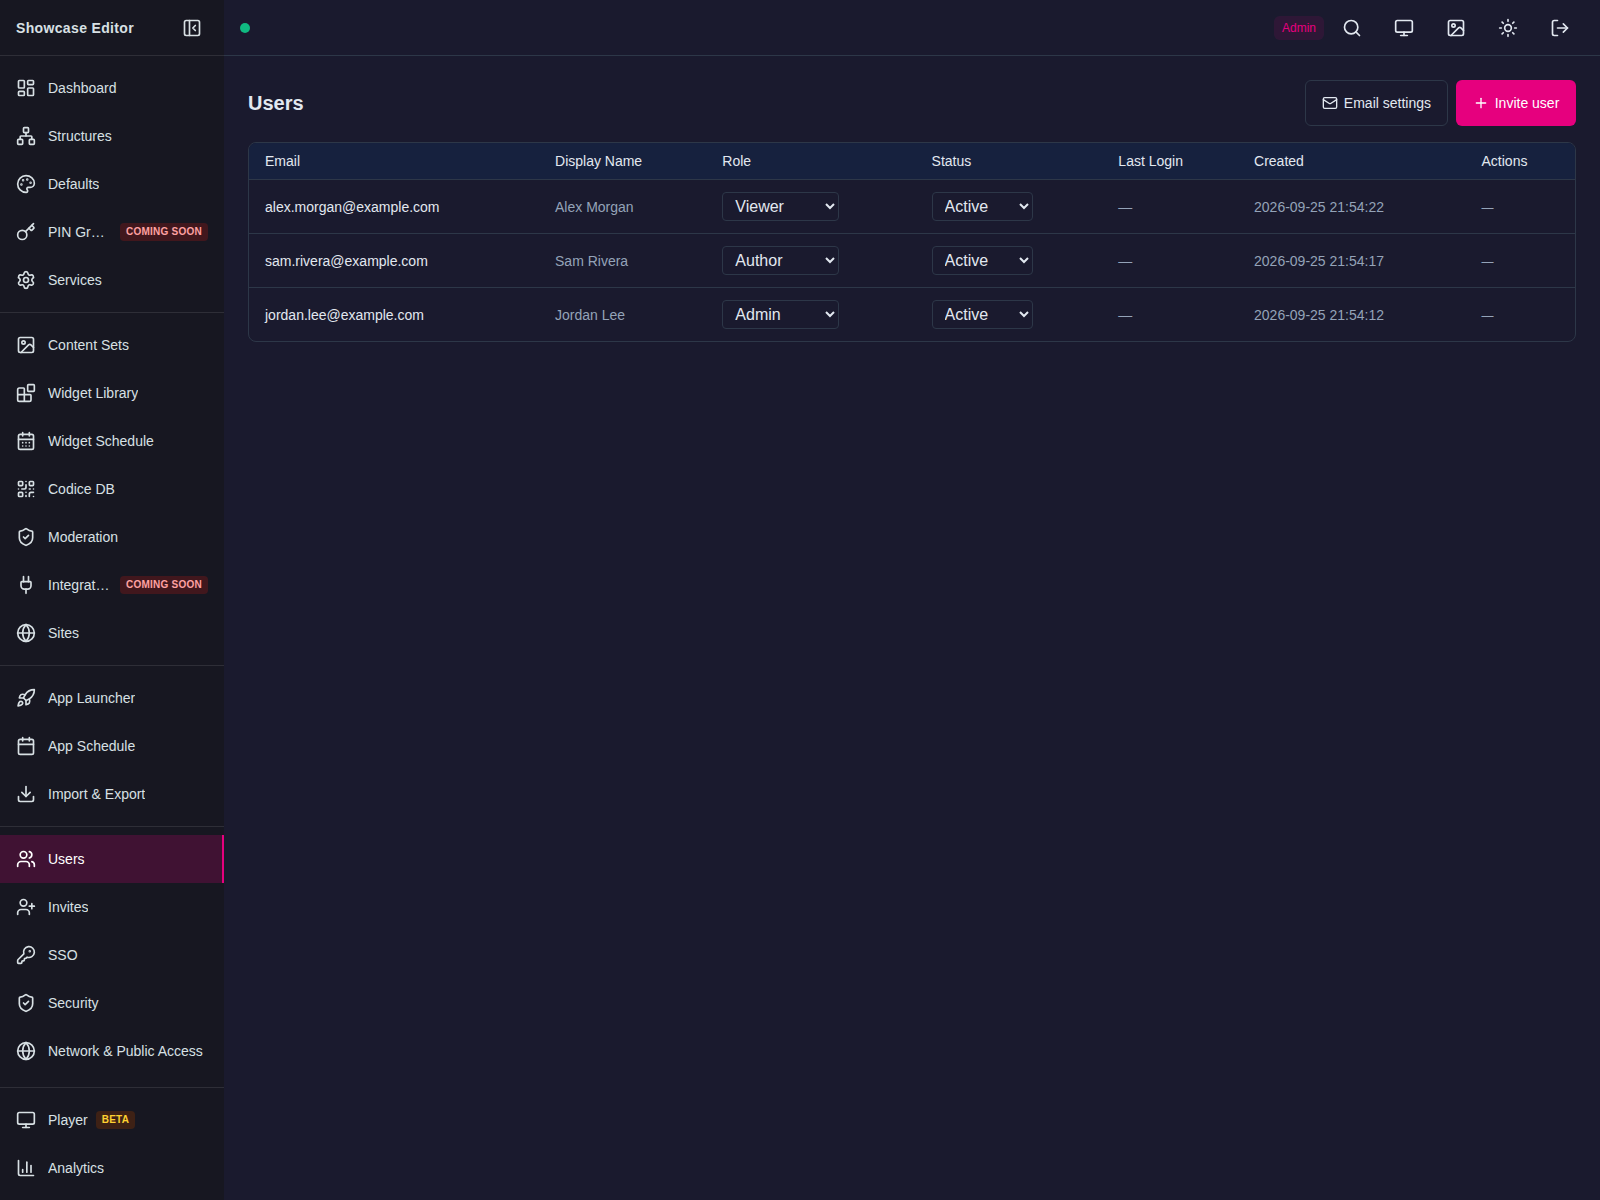Click alex.morgan@example.com email cell
1600x1200 pixels.
click(352, 207)
